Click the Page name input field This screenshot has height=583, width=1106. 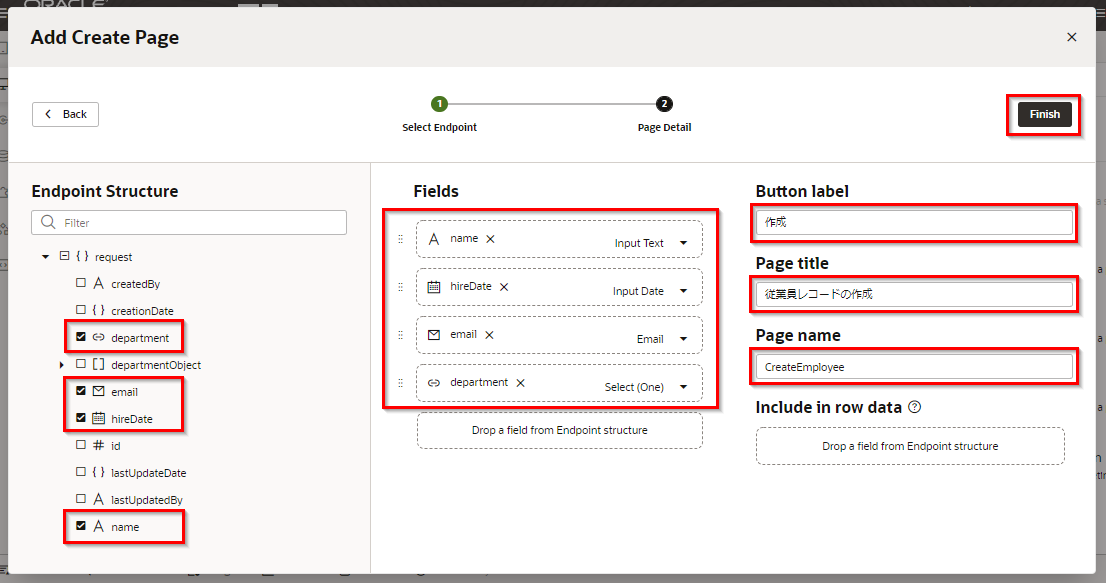pos(914,367)
